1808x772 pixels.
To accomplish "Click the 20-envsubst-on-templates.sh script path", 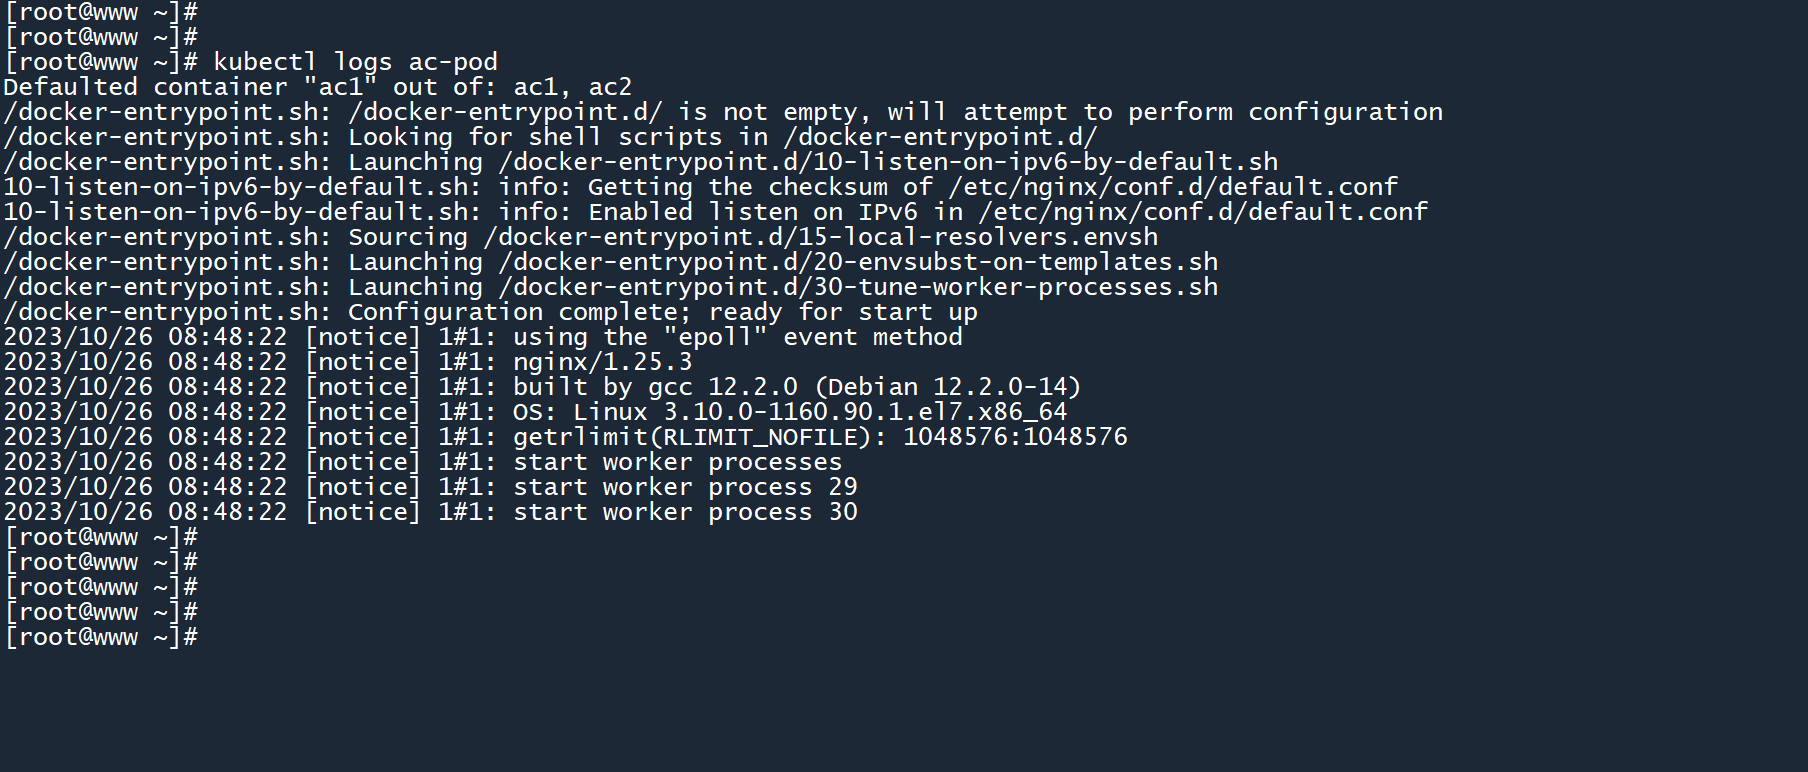I will click(x=858, y=262).
